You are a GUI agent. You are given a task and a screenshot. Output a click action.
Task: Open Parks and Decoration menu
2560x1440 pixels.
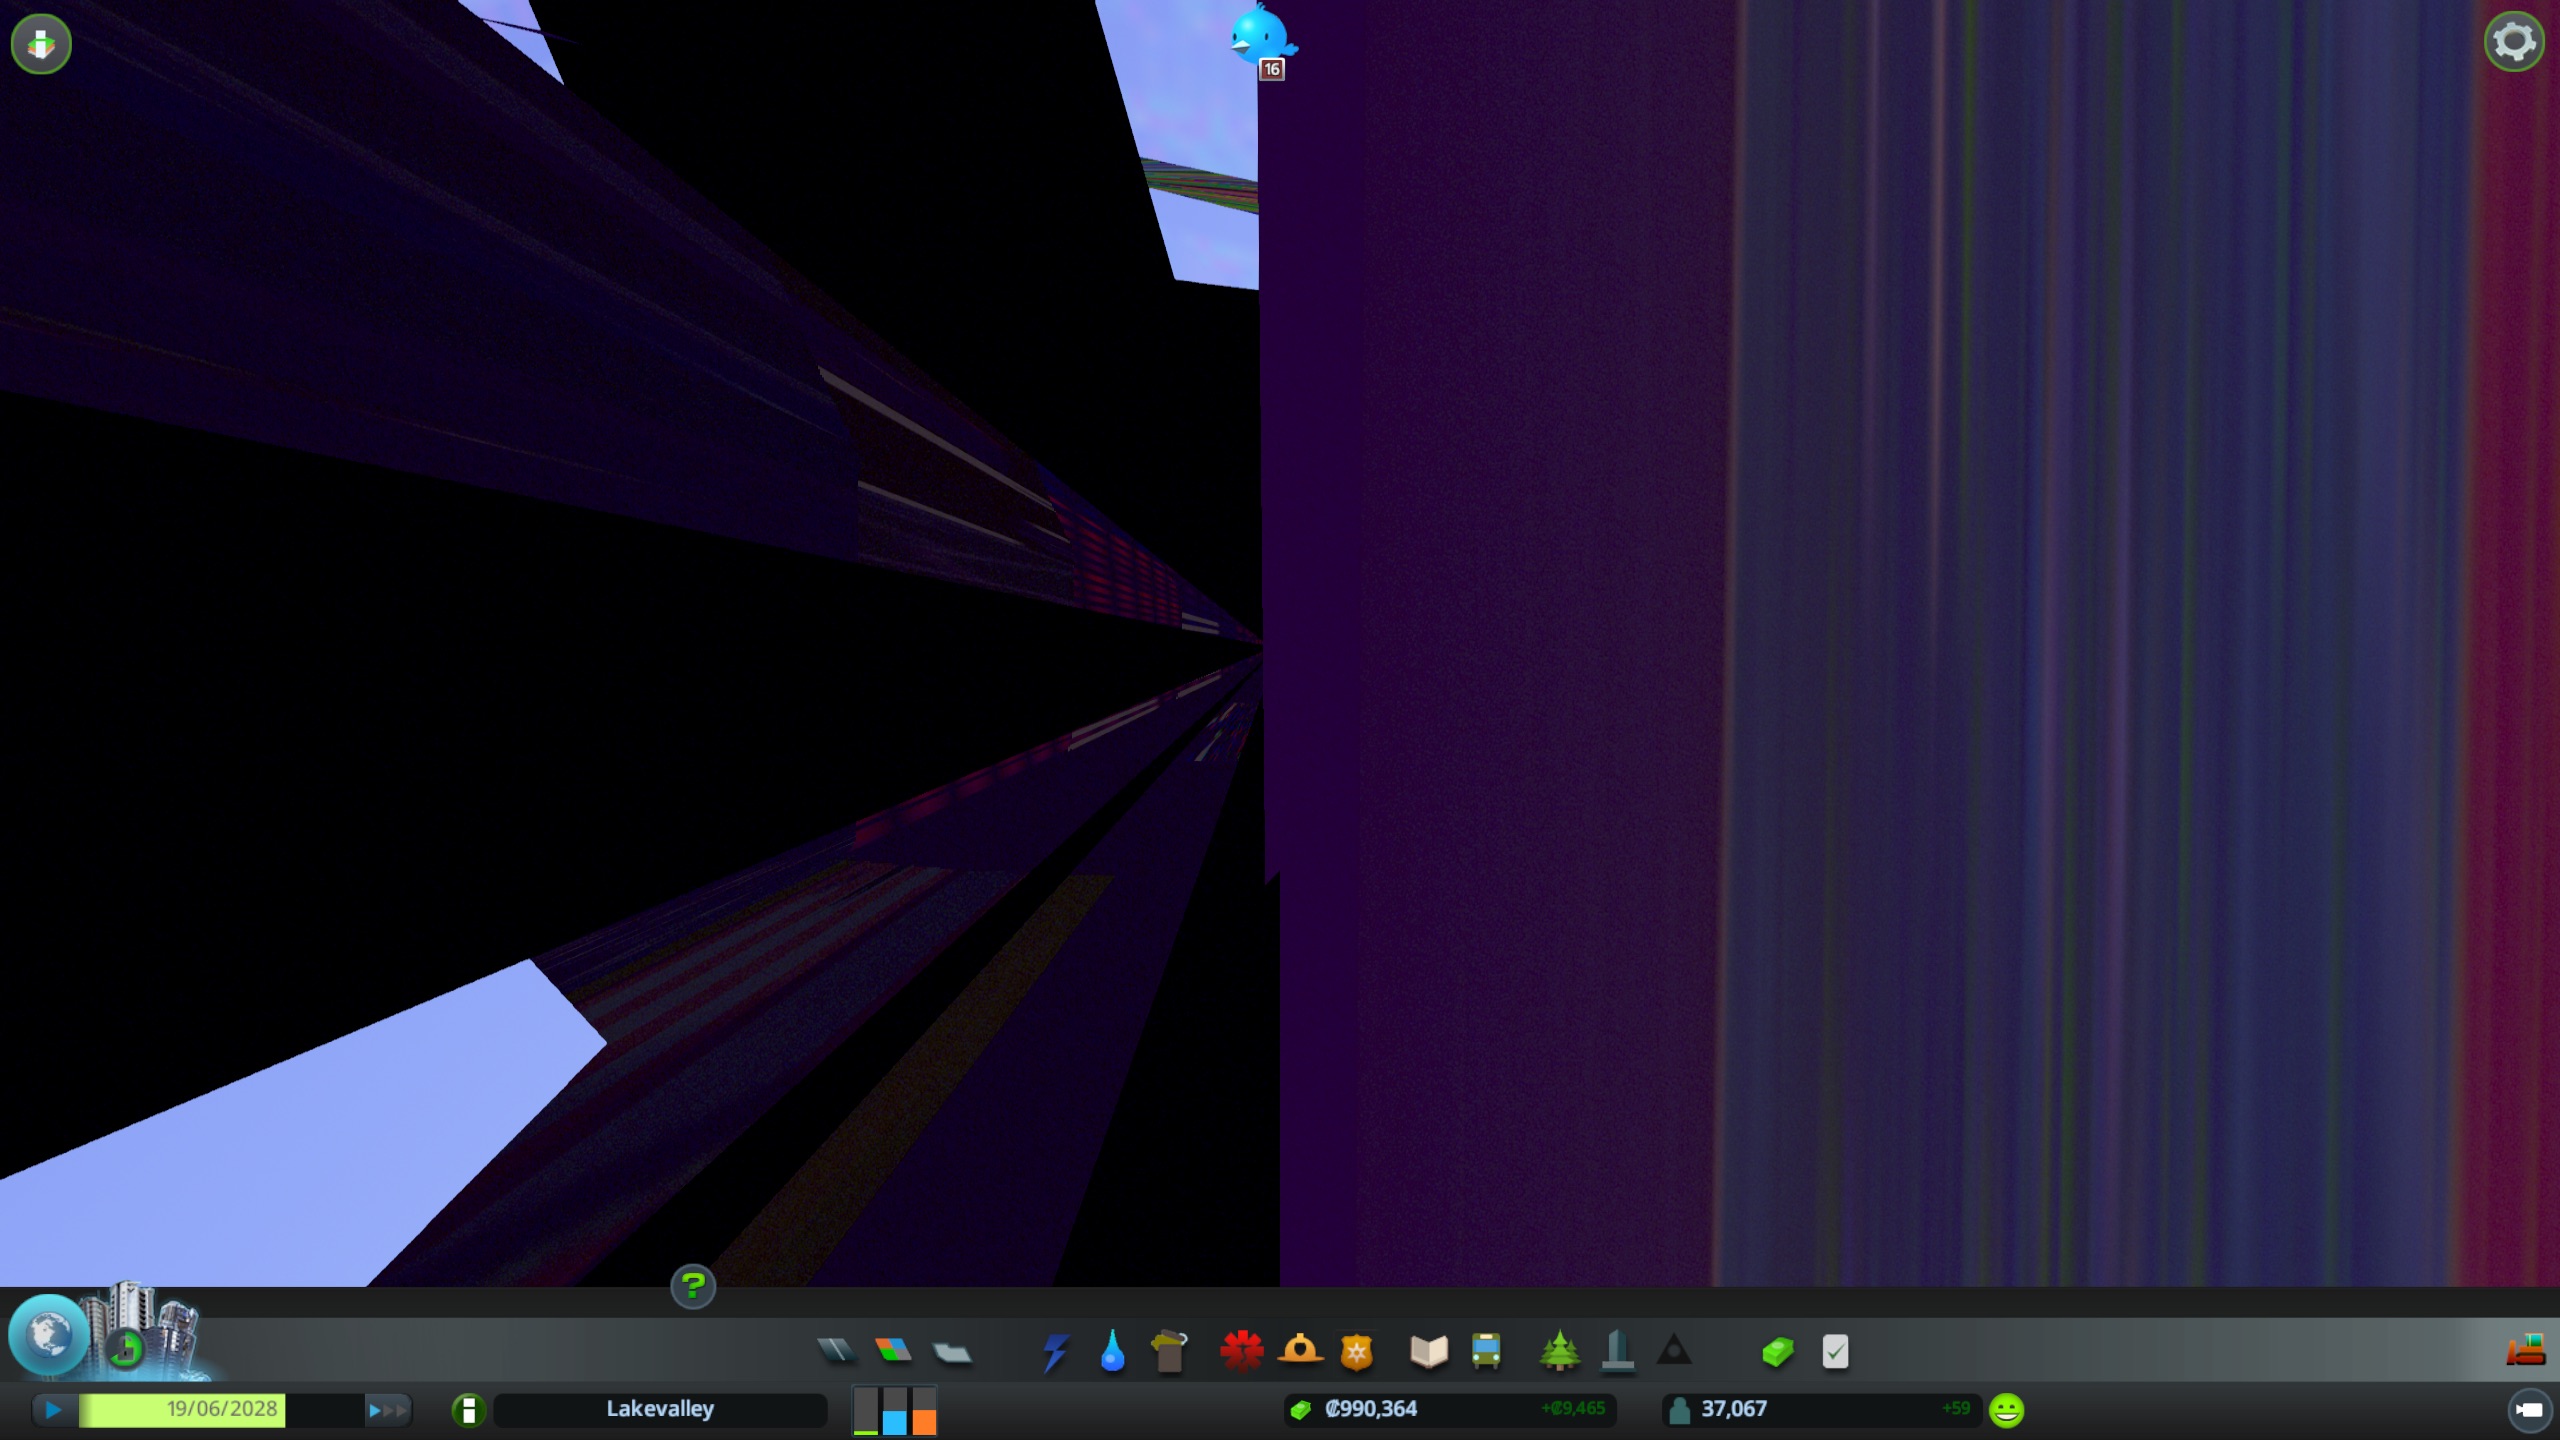click(x=1559, y=1352)
